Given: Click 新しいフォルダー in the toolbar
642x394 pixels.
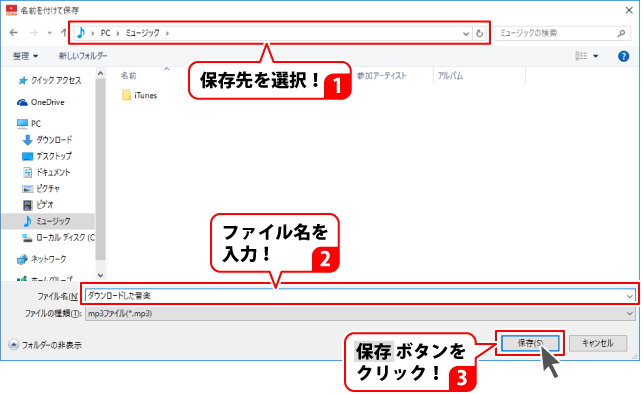Looking at the screenshot, I should click(83, 56).
